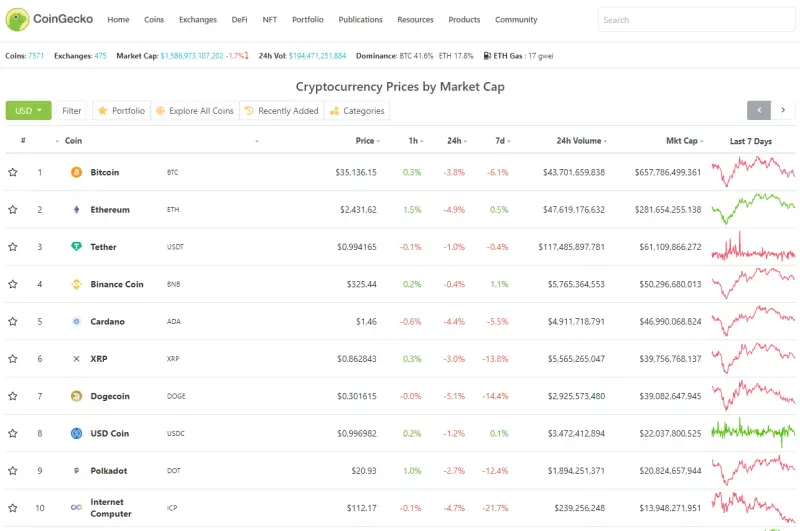Screen dimensions: 800x531
Task: Click the Dogecoin coin icon
Action: coord(76,396)
